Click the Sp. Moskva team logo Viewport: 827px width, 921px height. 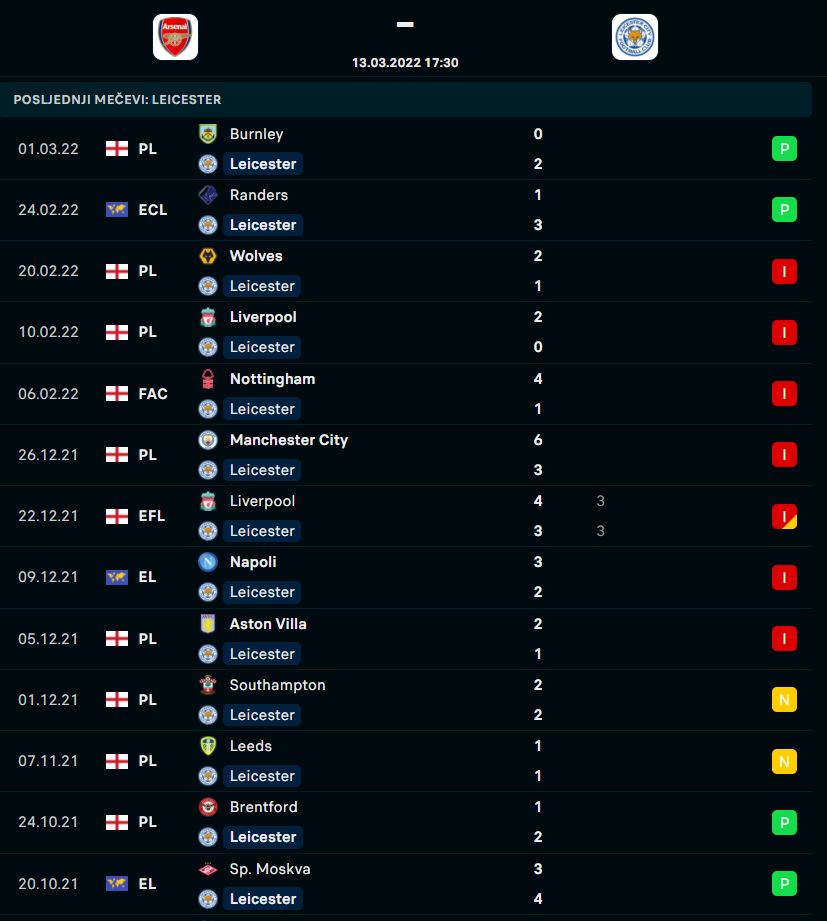click(208, 869)
